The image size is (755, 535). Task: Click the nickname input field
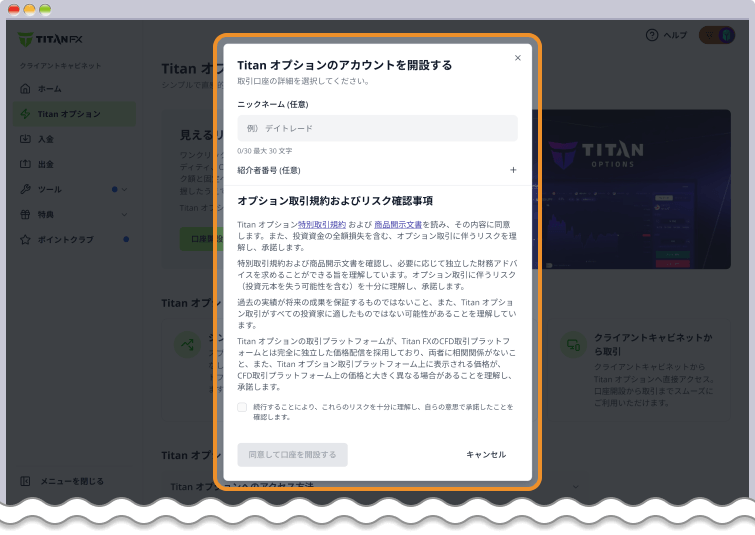(x=378, y=129)
